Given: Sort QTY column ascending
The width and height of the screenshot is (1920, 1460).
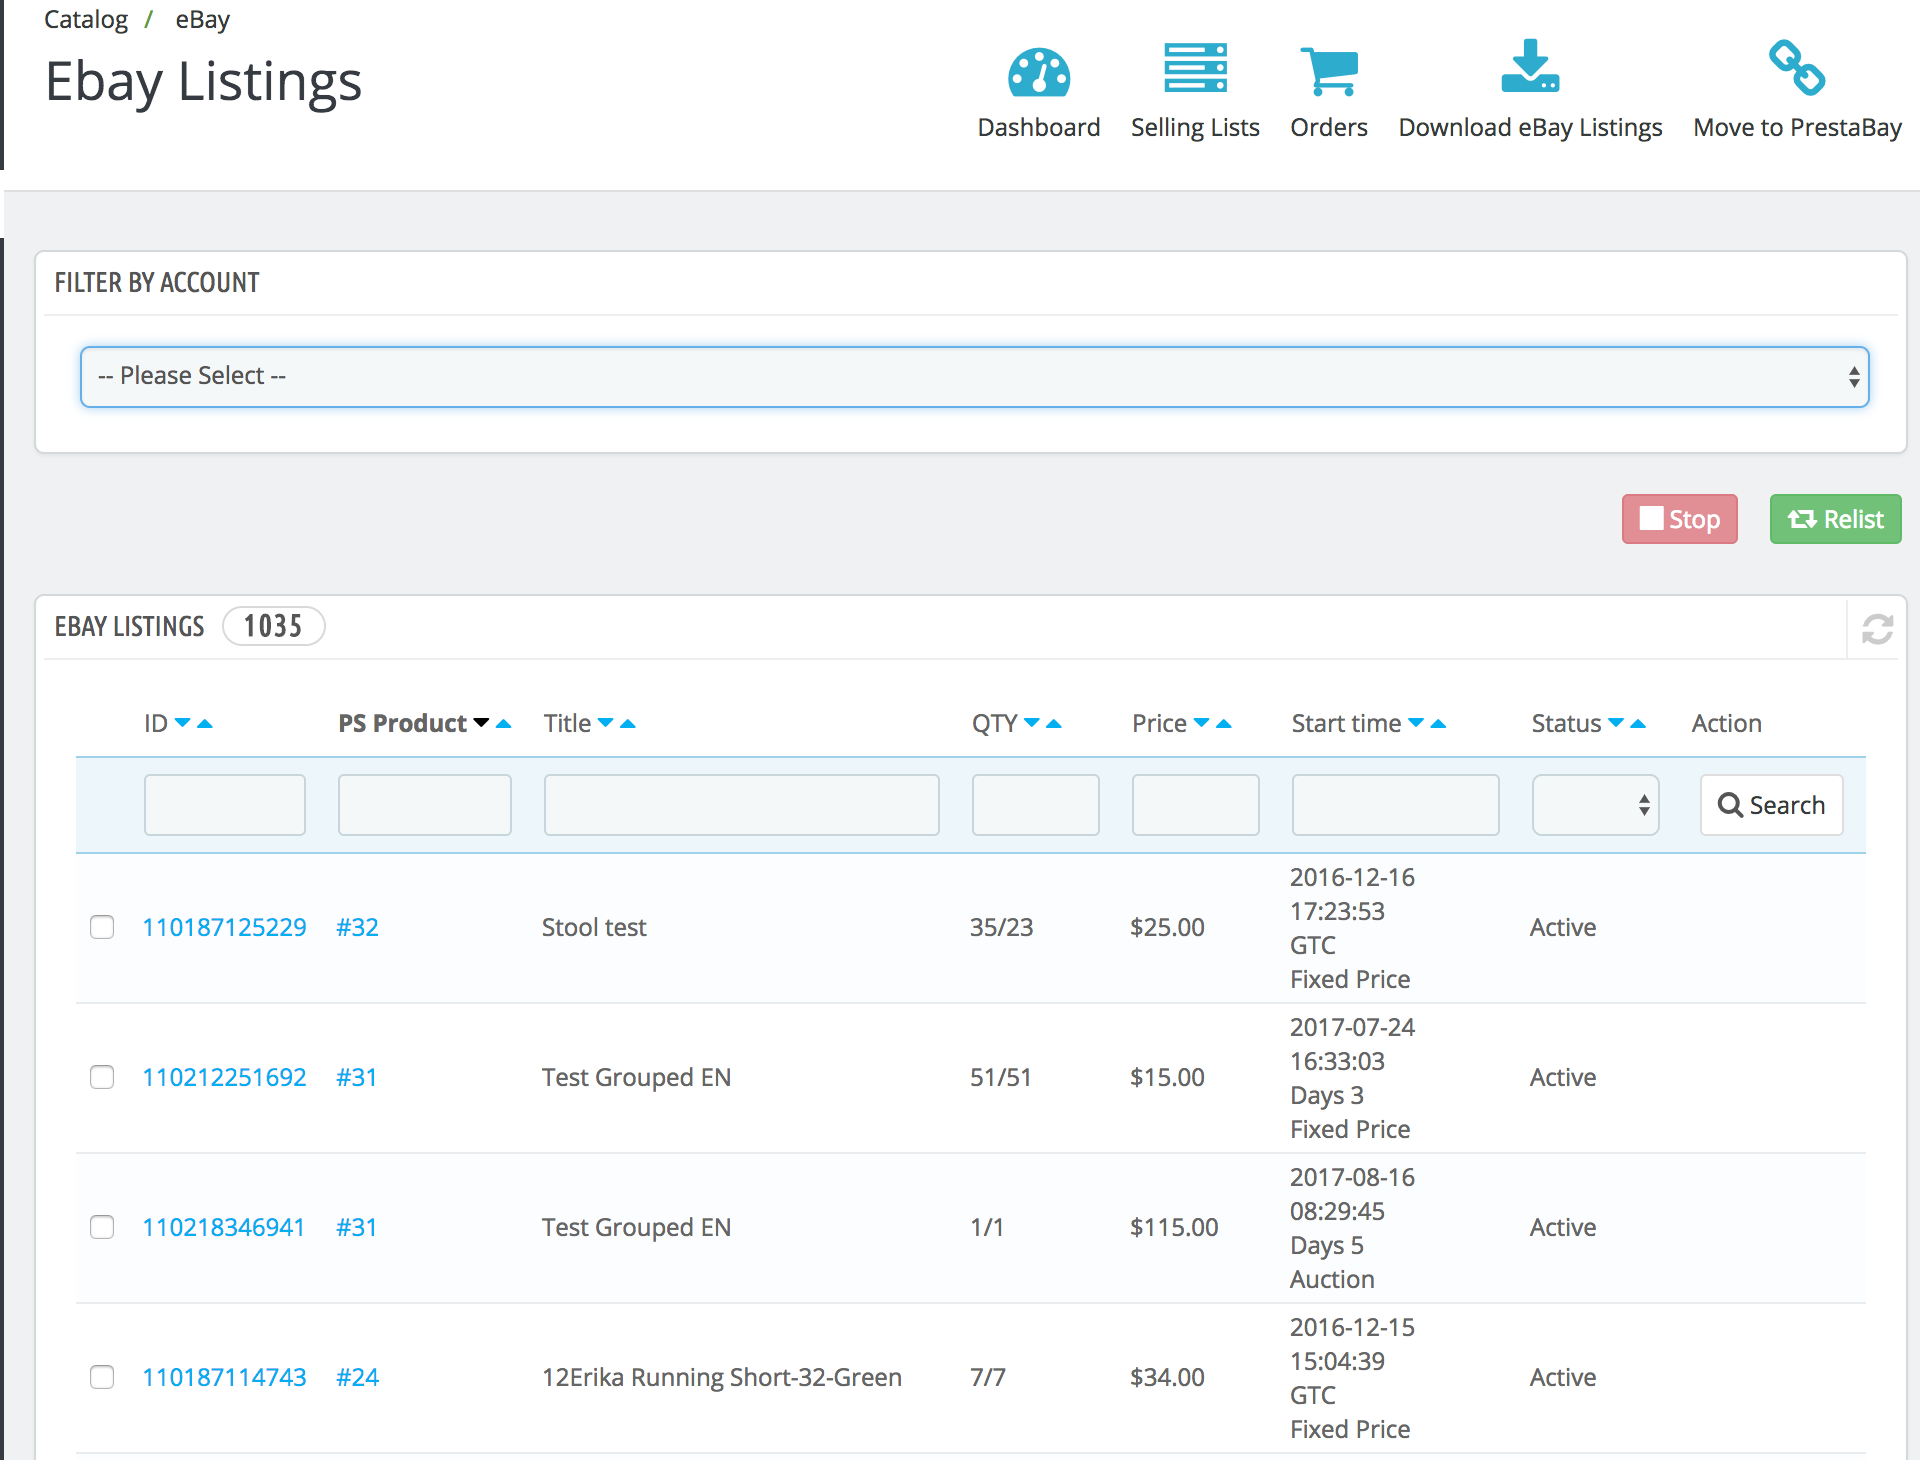Looking at the screenshot, I should 1054,723.
